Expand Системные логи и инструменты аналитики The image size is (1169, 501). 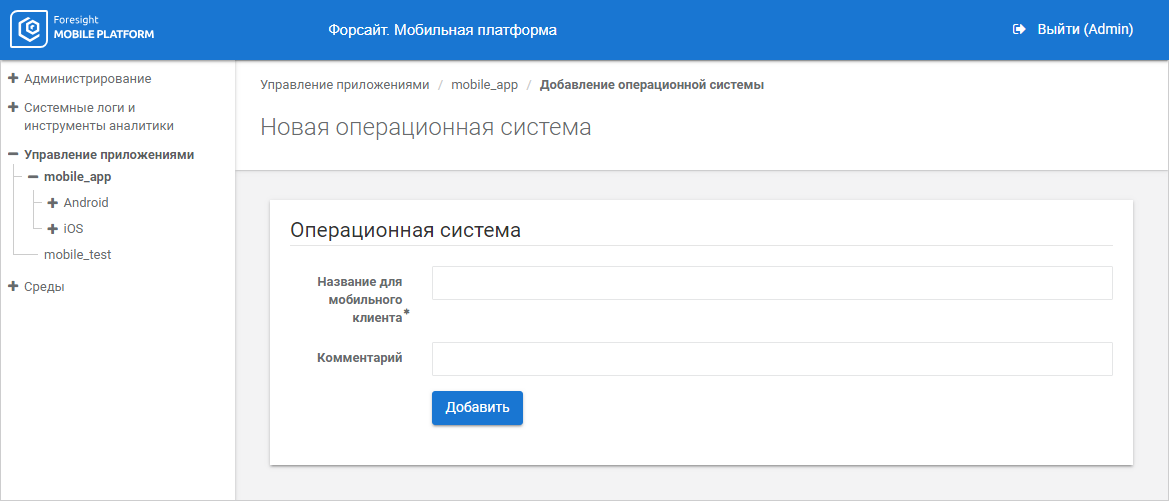(13, 107)
